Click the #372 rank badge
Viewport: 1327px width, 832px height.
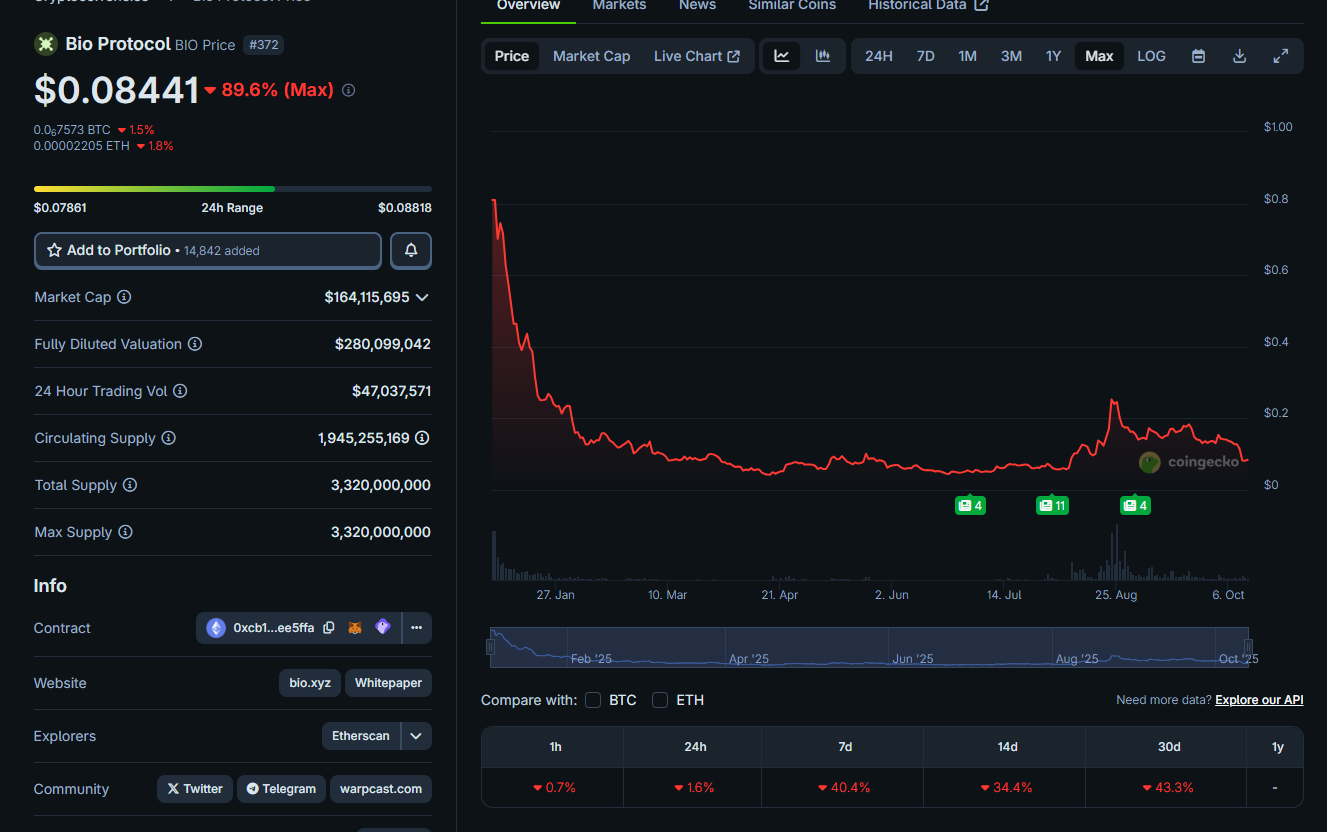click(263, 45)
